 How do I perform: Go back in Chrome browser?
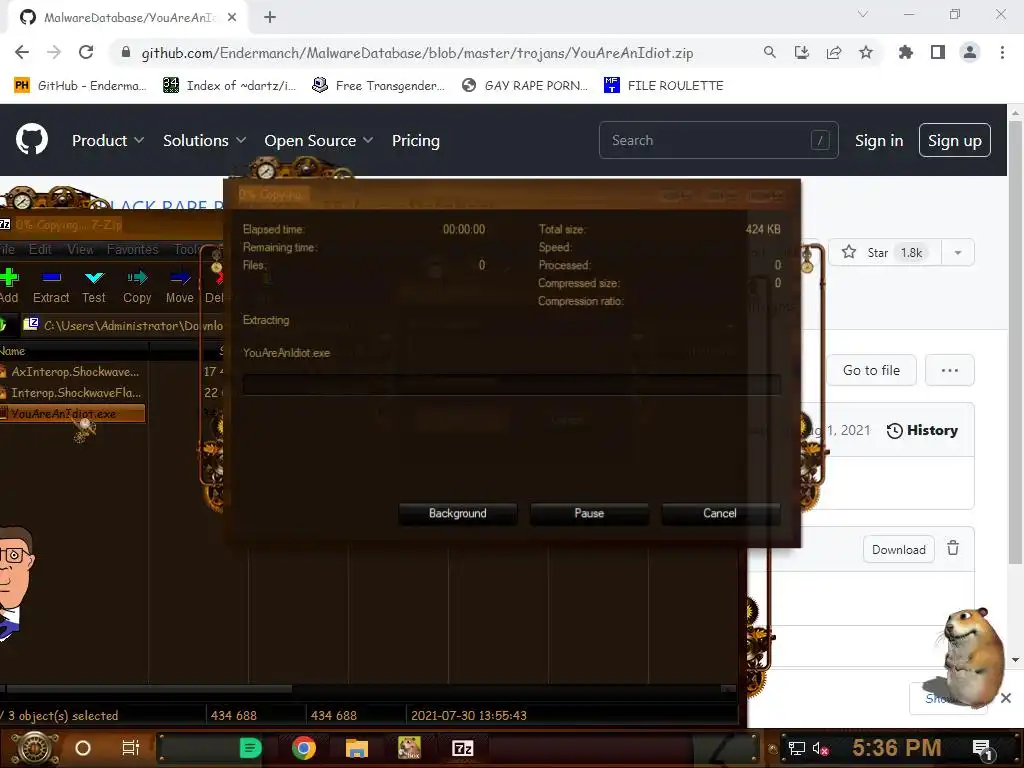tap(22, 52)
